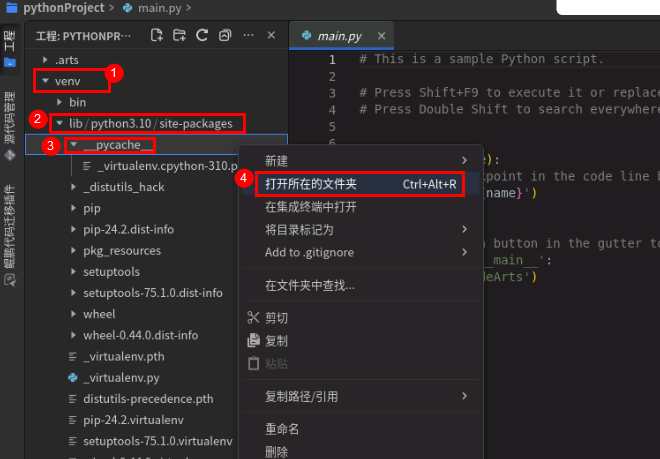The width and height of the screenshot is (660, 459).
Task: Click pythonProject breadcrumb text
Action: [x=64, y=8]
